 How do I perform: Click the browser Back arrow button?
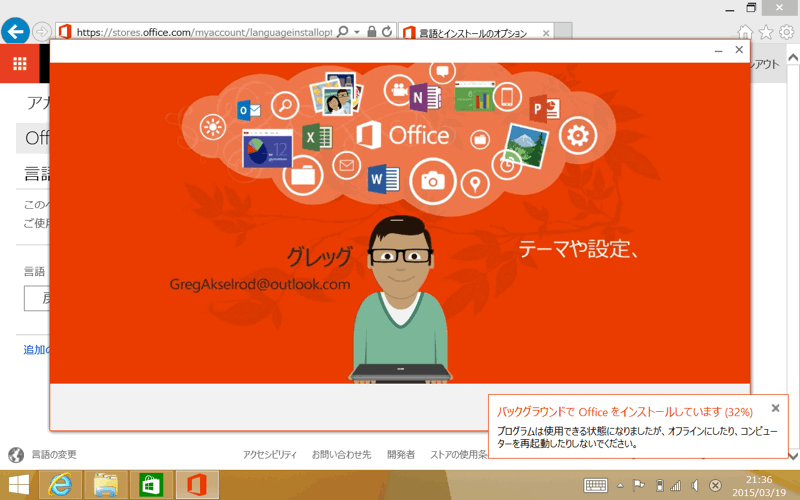pyautogui.click(x=15, y=32)
